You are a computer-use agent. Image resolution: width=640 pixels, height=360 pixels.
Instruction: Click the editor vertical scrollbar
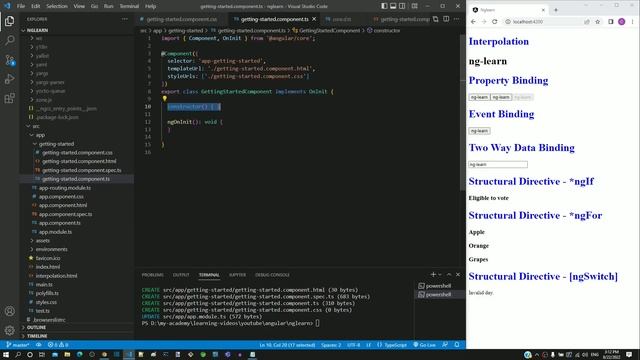tap(462, 112)
